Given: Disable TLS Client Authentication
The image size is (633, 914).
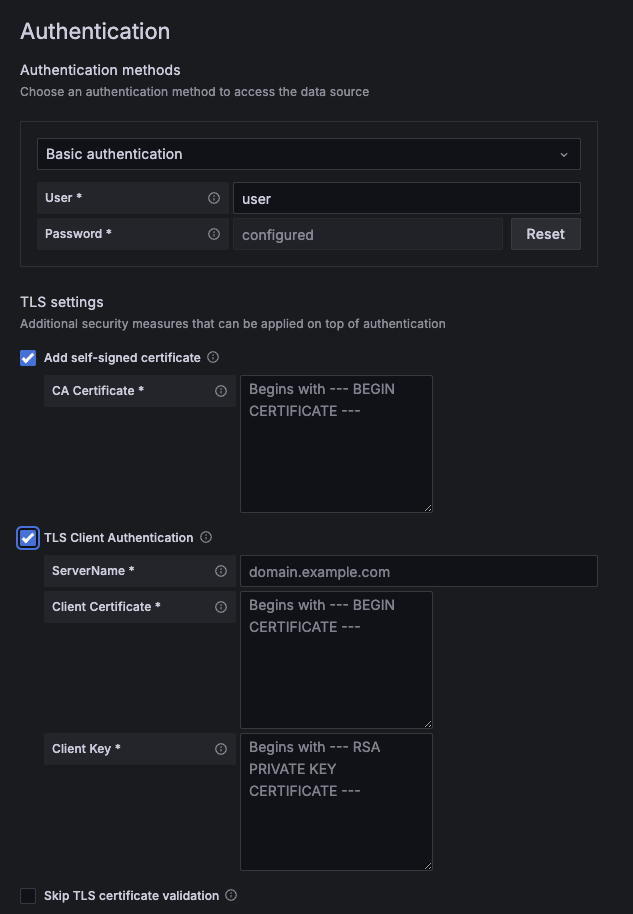Looking at the screenshot, I should coord(27,537).
